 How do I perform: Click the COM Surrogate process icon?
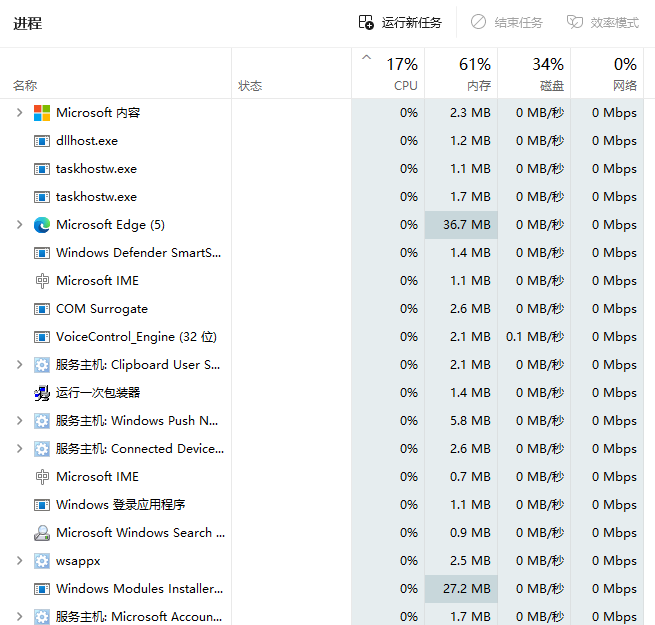(42, 309)
